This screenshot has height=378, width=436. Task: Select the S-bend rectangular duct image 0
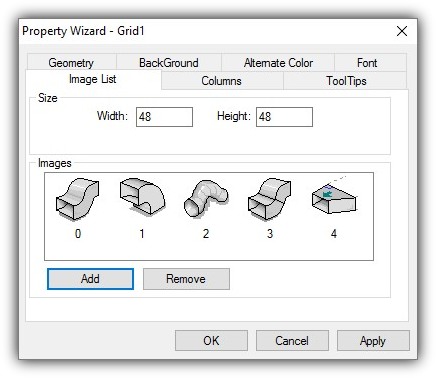(77, 199)
